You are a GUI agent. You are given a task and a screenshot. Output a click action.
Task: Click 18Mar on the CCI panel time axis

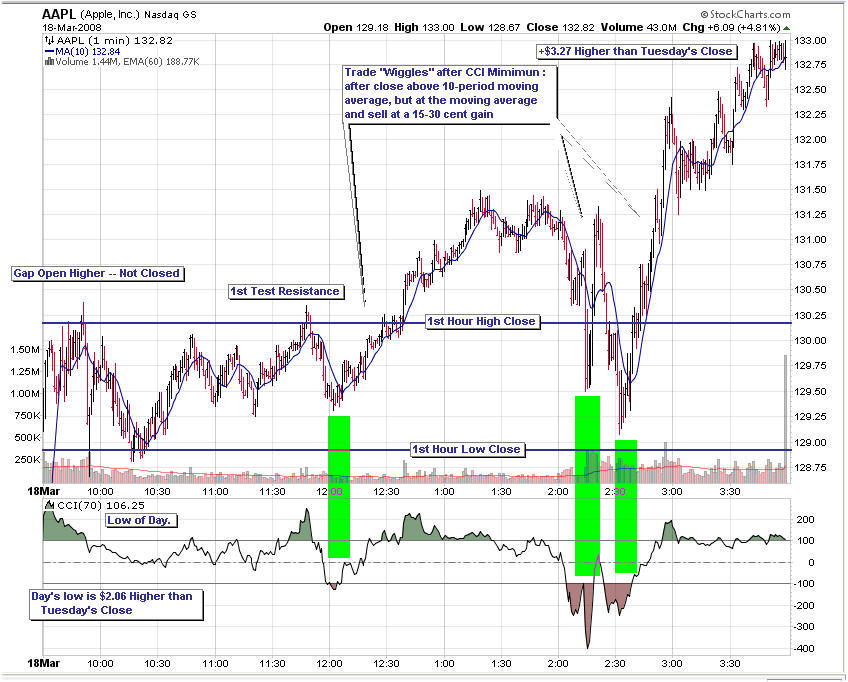point(44,663)
